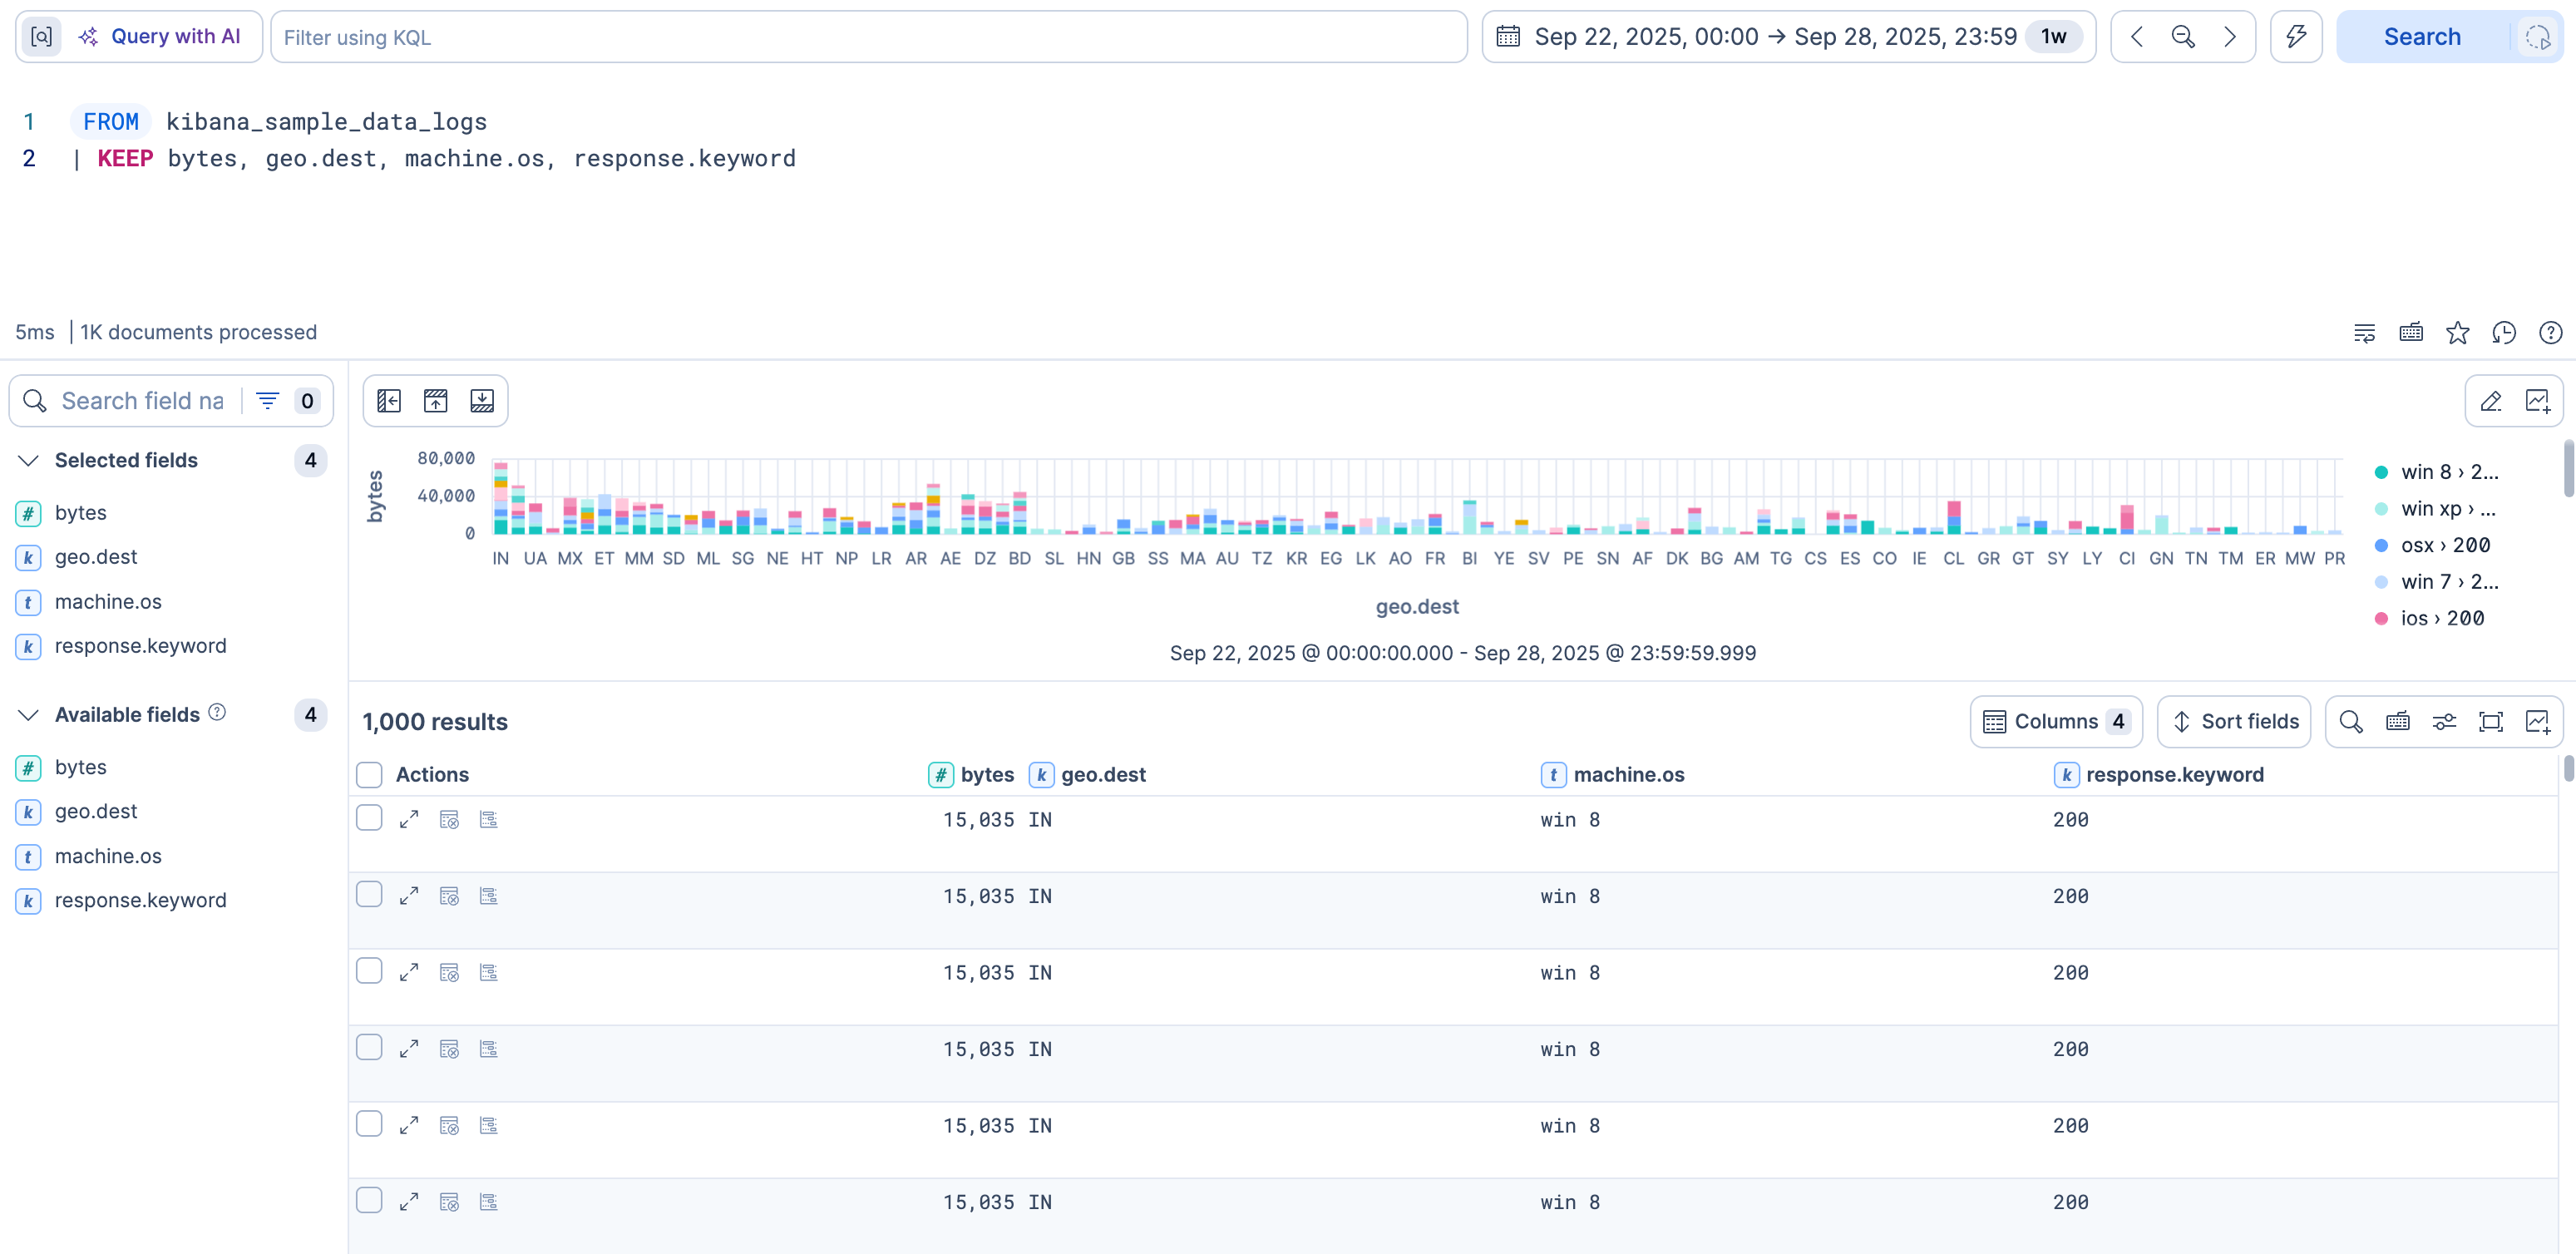Open Query with AI
The height and width of the screenshot is (1254, 2576).
(x=160, y=37)
